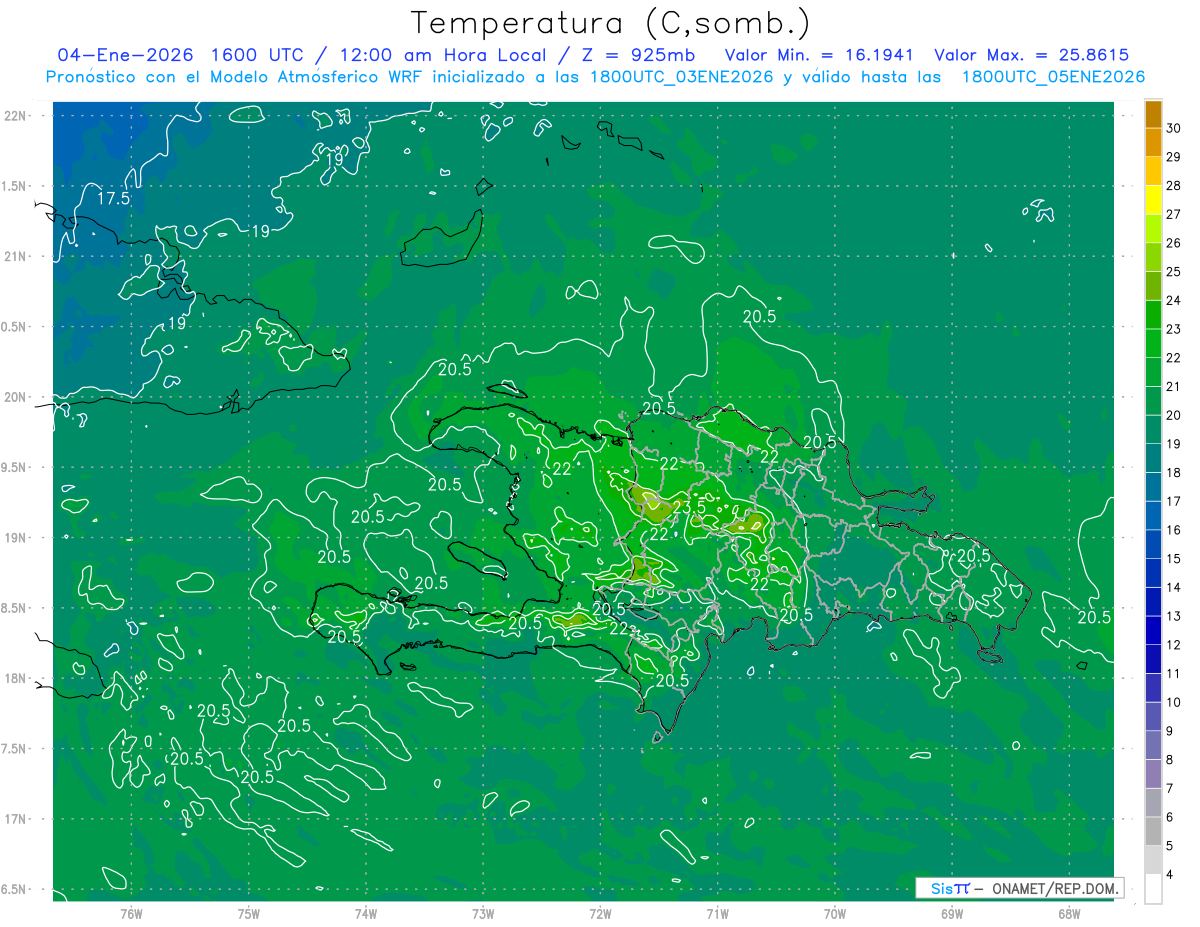Click the legend value 13
This screenshot has width=1200, height=927.
click(1173, 616)
